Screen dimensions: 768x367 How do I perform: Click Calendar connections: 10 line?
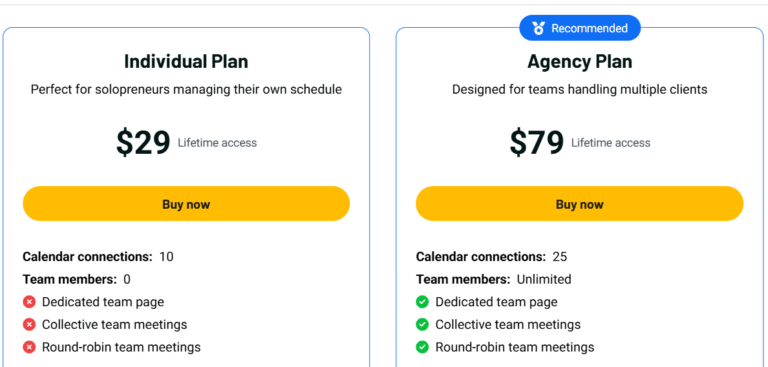(98, 257)
